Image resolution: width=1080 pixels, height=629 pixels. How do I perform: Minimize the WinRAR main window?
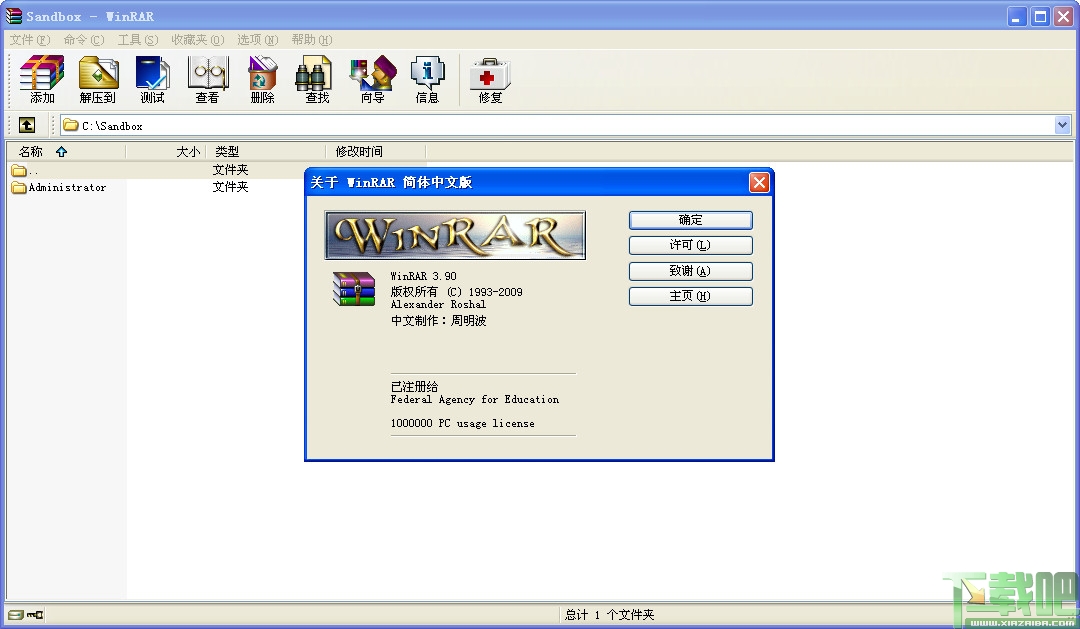pyautogui.click(x=1017, y=17)
